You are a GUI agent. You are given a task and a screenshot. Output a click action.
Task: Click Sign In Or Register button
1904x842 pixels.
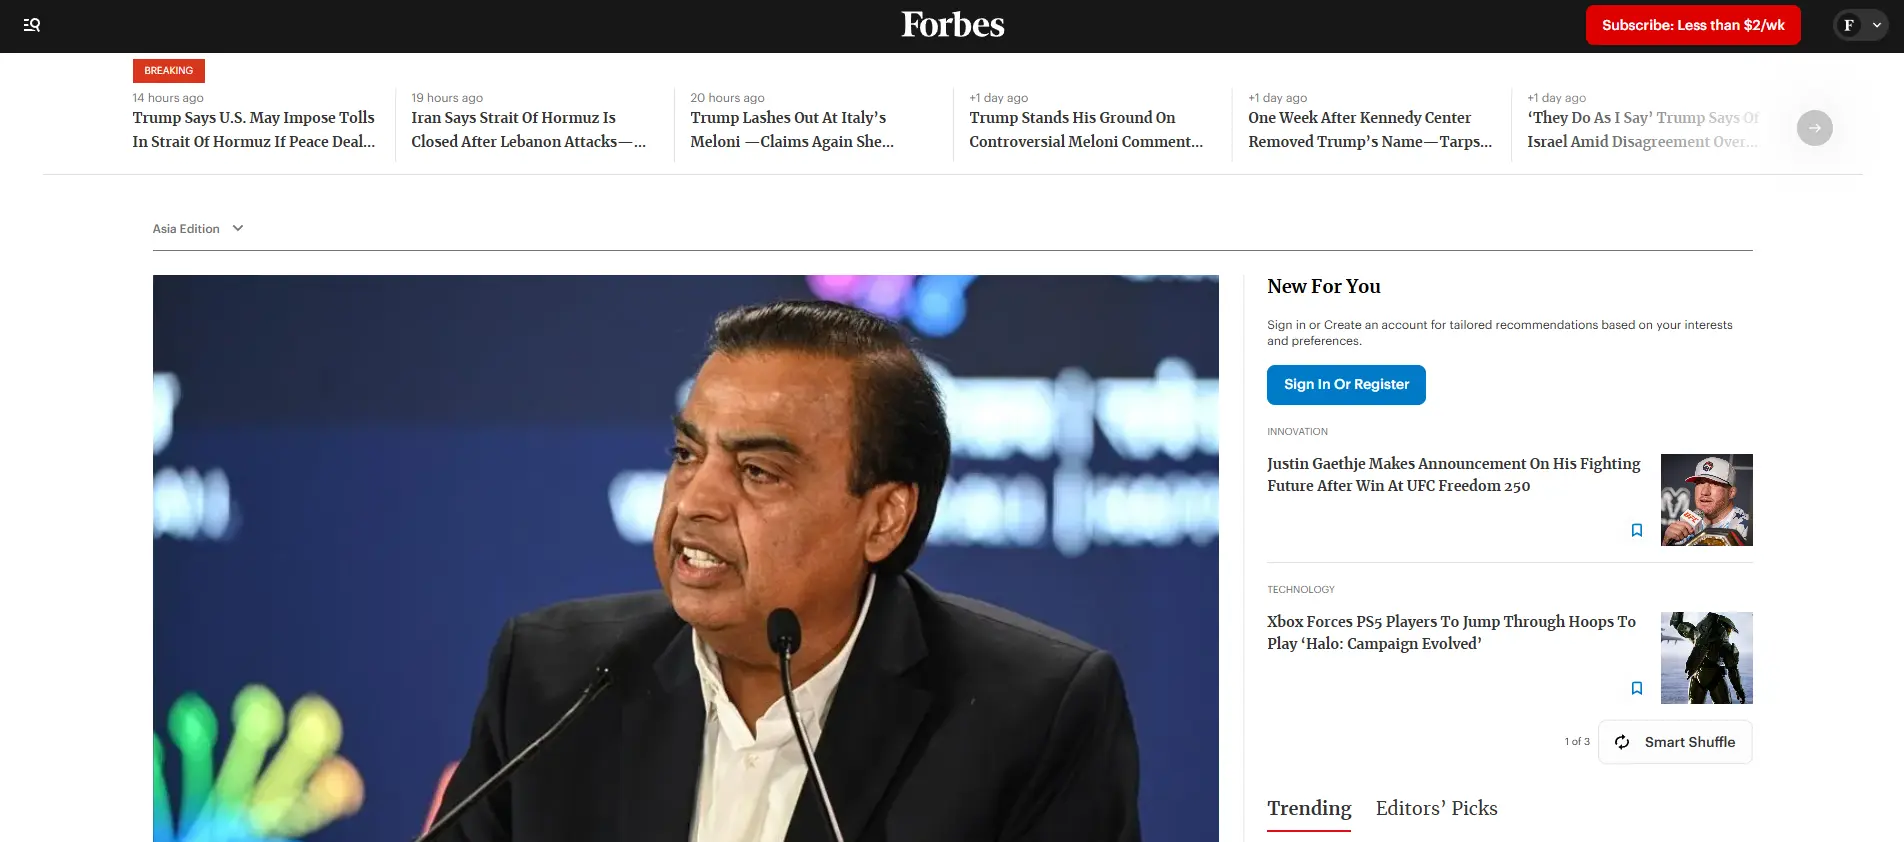pos(1346,385)
